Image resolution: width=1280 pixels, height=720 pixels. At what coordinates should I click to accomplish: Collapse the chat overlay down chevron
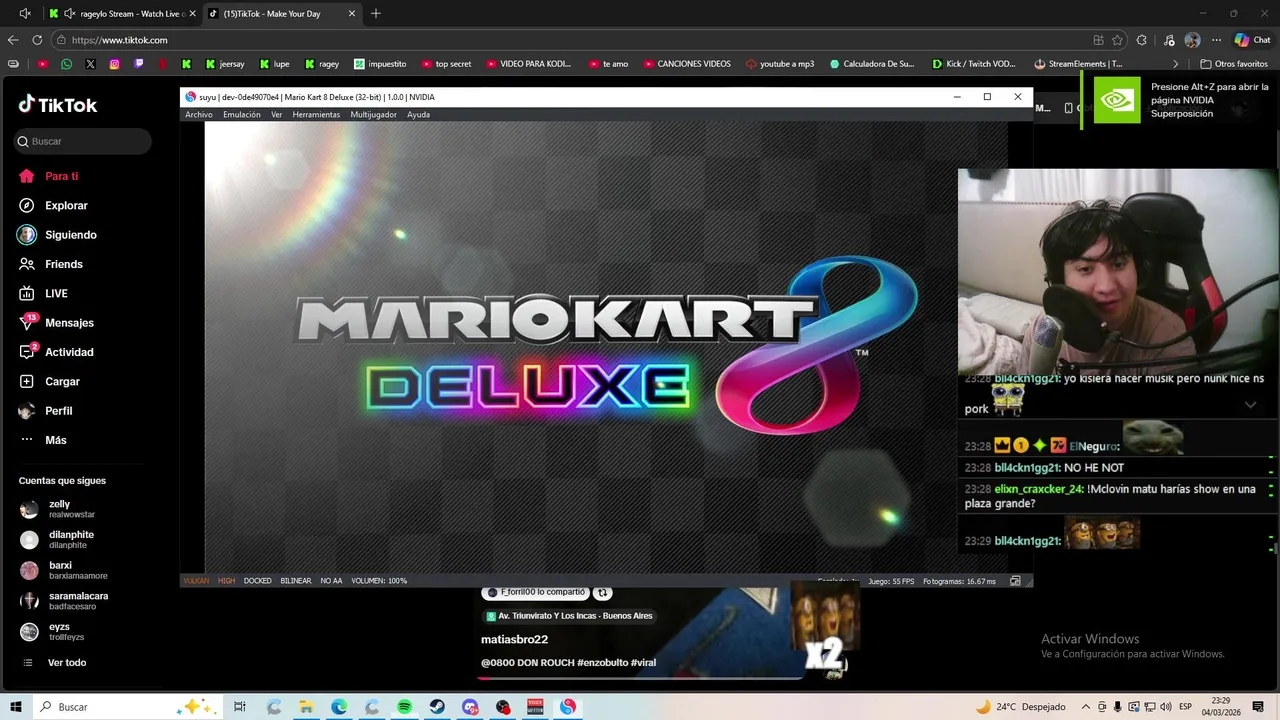1250,405
